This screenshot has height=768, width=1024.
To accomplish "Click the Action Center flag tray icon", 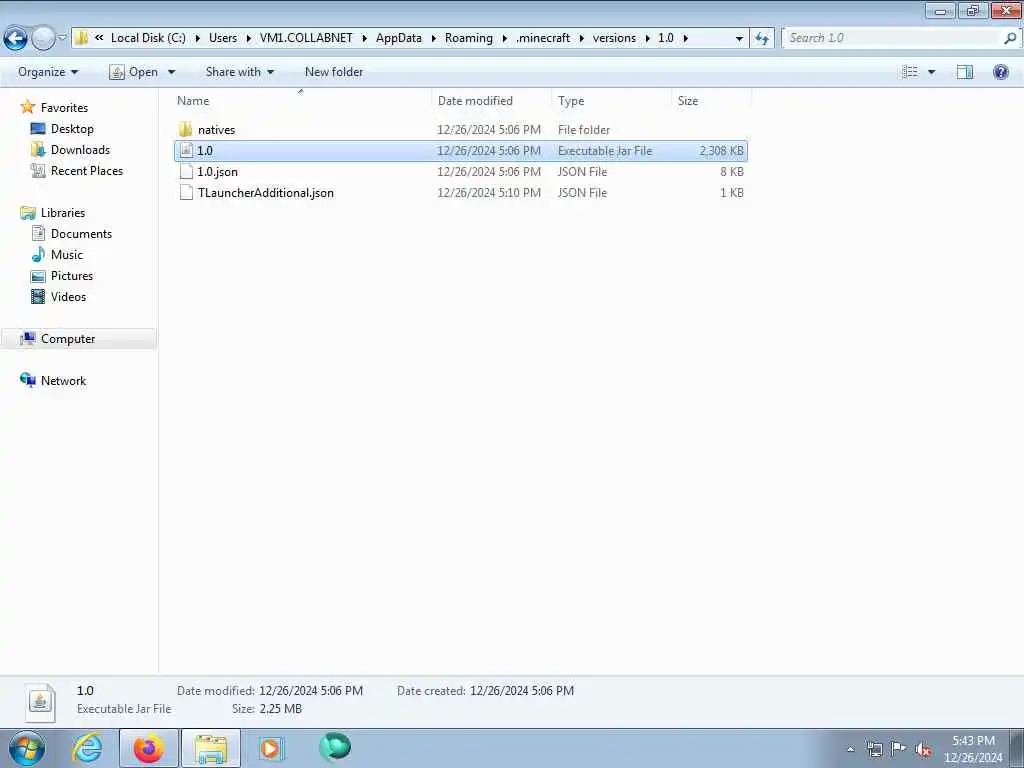I will [898, 749].
